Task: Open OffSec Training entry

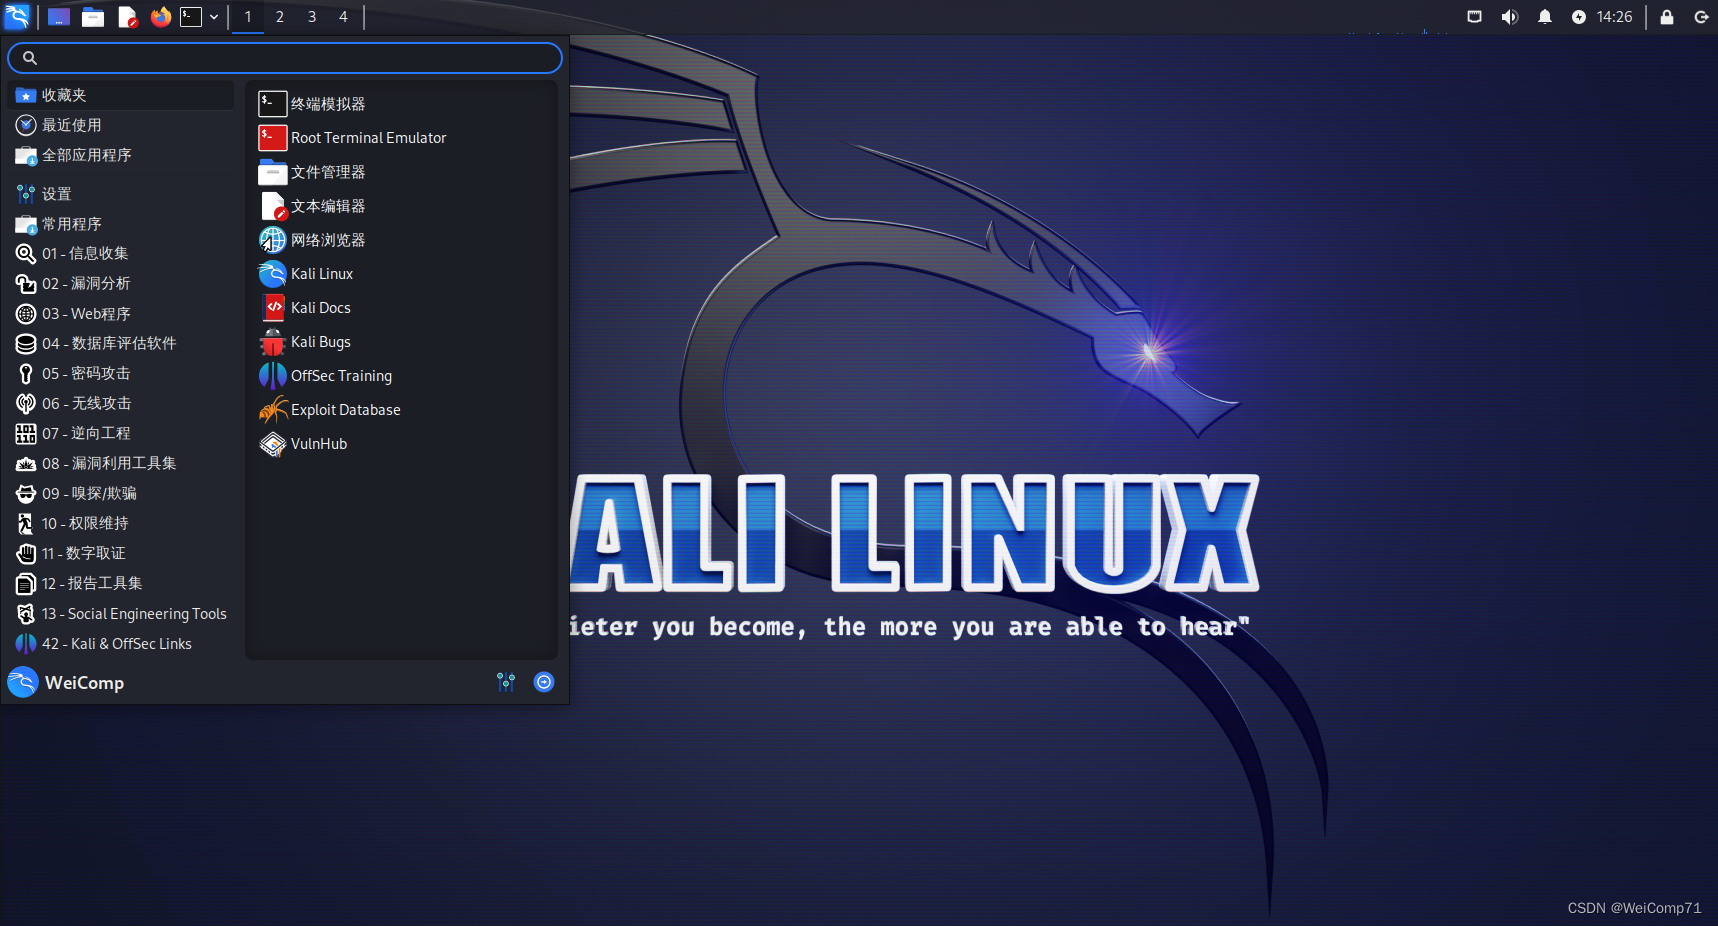Action: (x=401, y=376)
